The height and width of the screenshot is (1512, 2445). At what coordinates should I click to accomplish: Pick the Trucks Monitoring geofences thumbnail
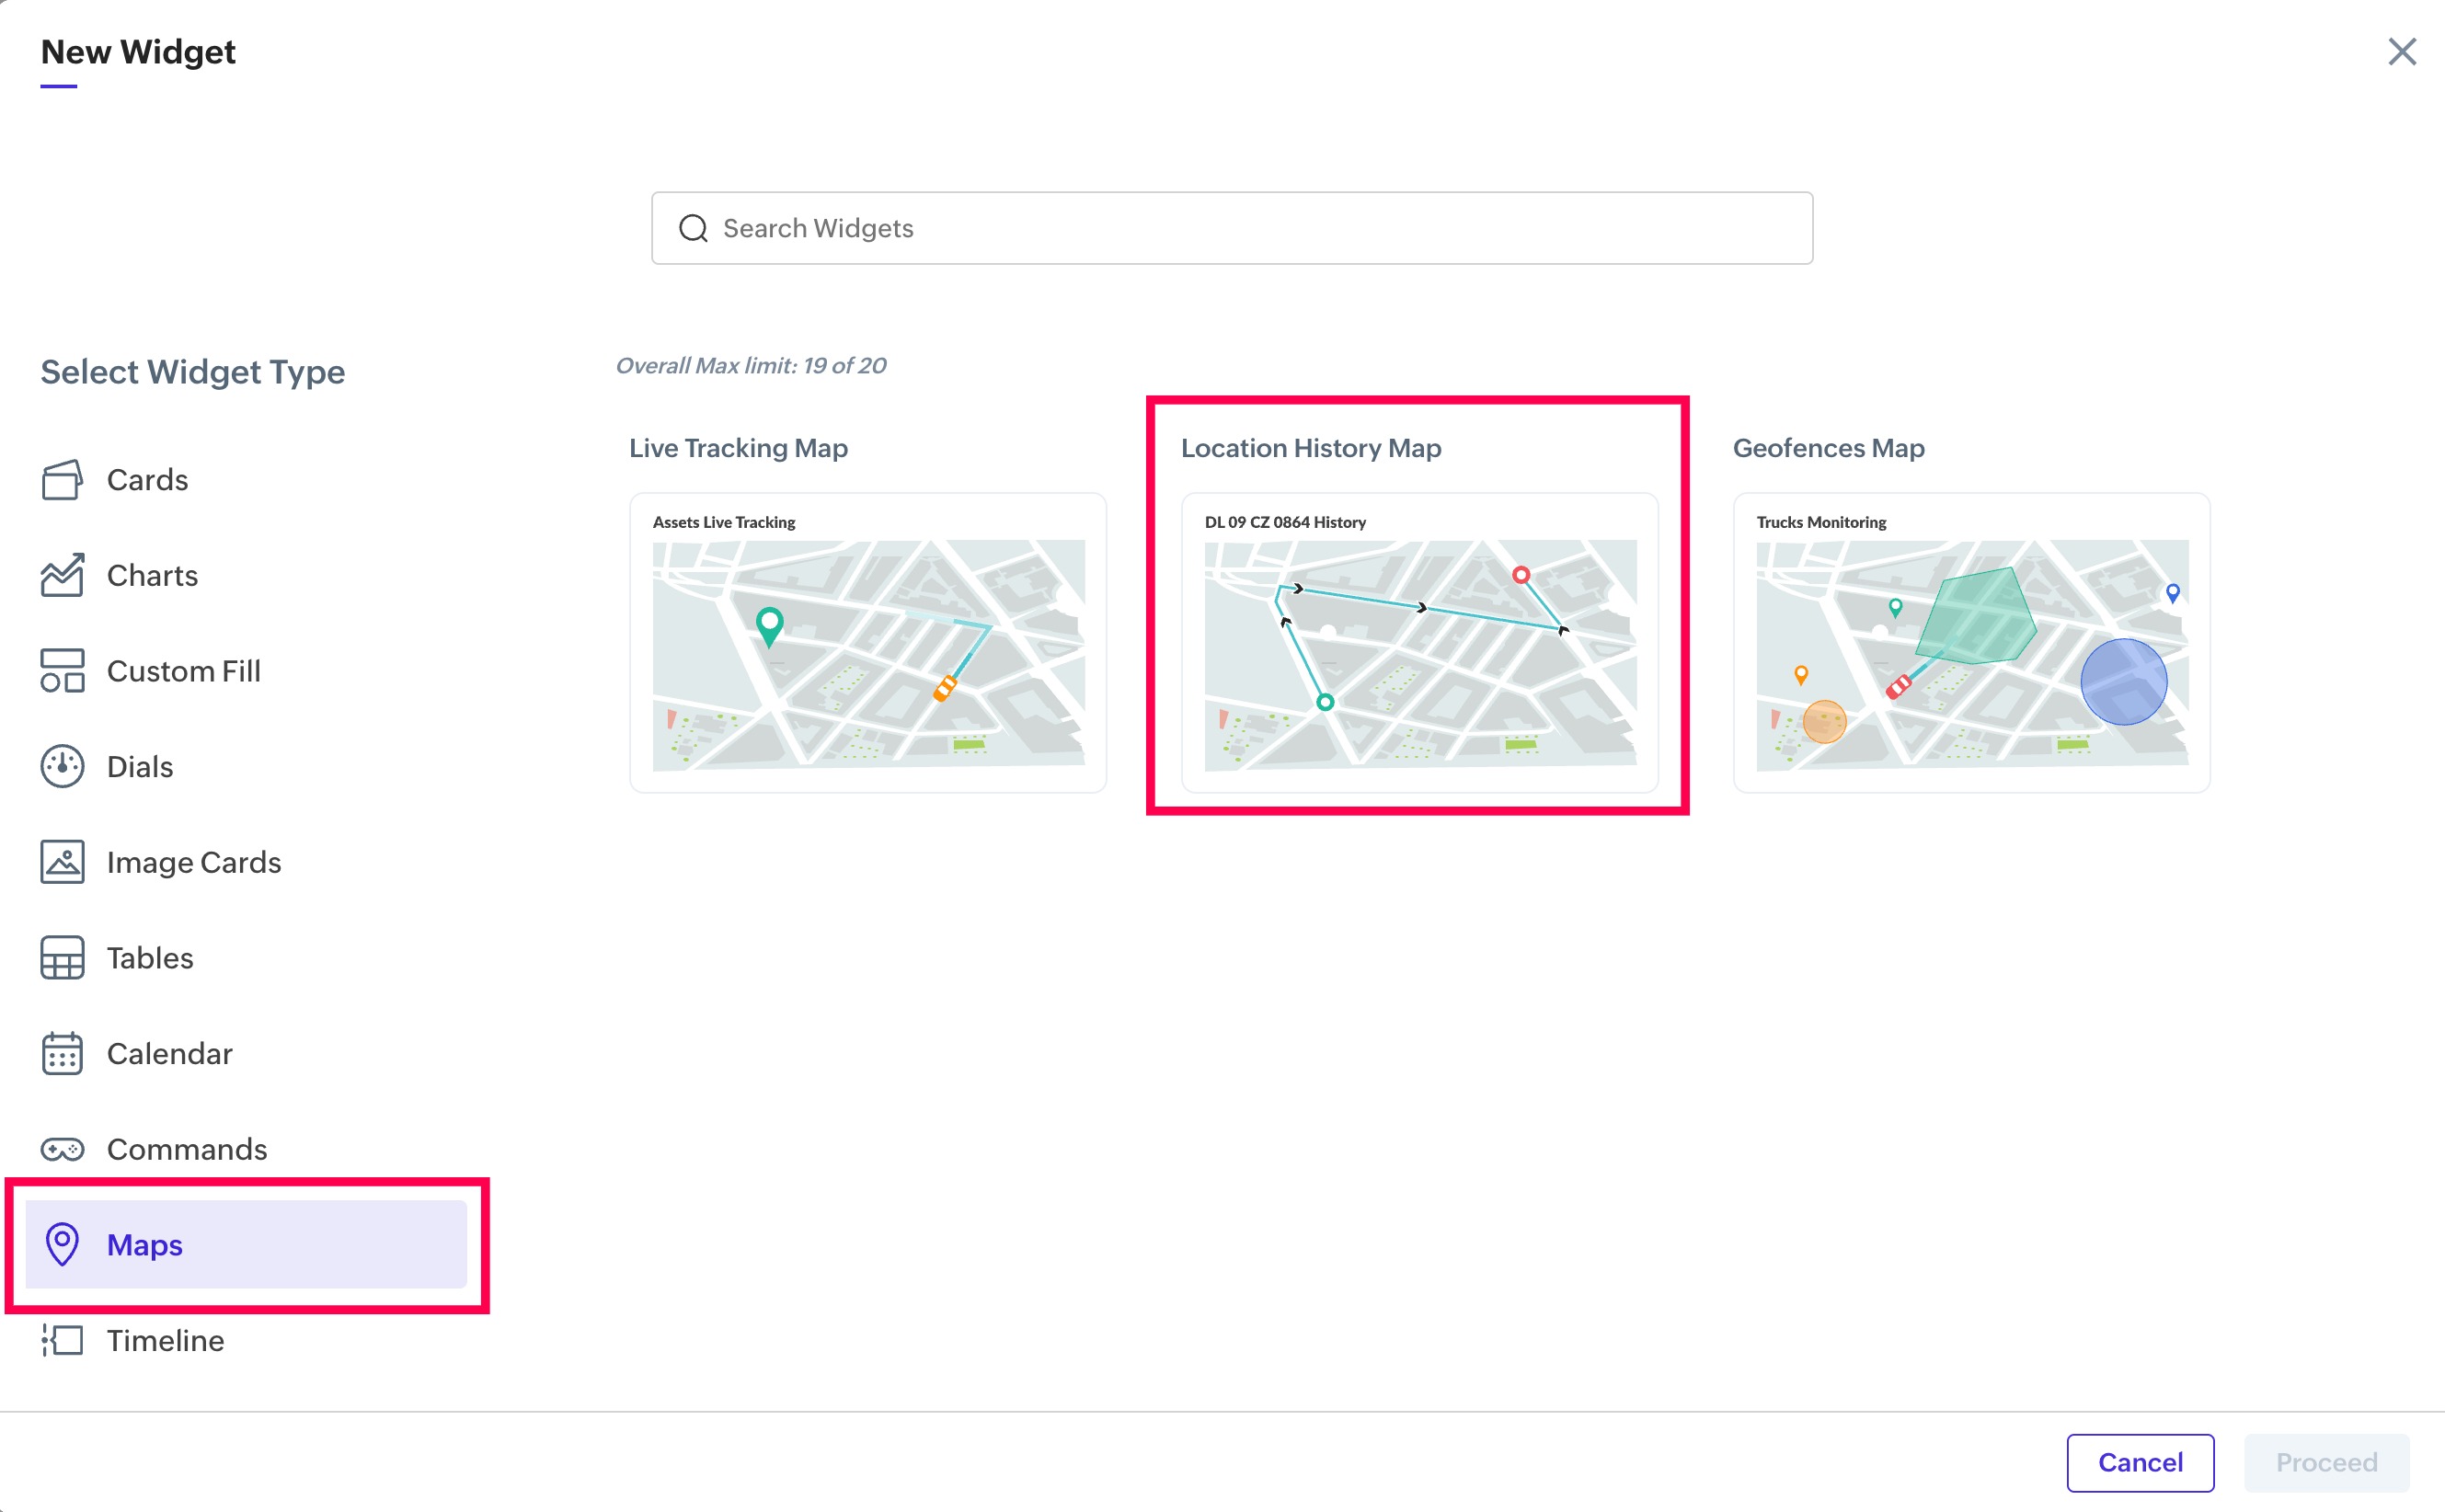[1971, 643]
